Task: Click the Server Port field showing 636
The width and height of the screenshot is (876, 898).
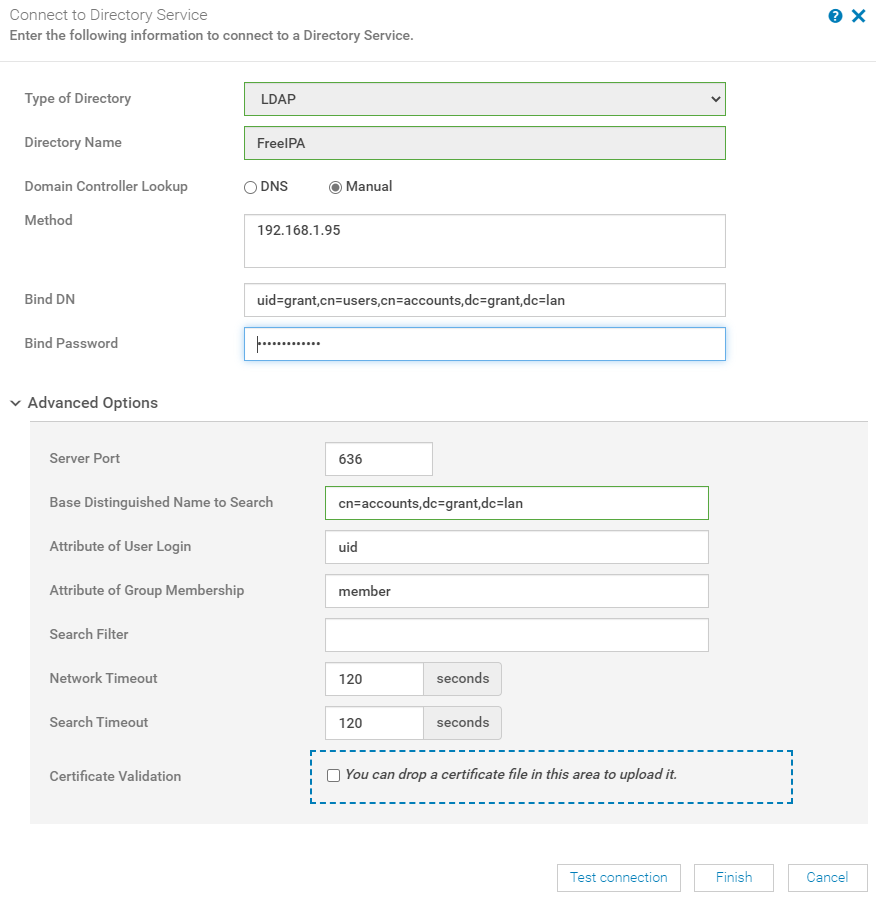Action: [x=378, y=458]
